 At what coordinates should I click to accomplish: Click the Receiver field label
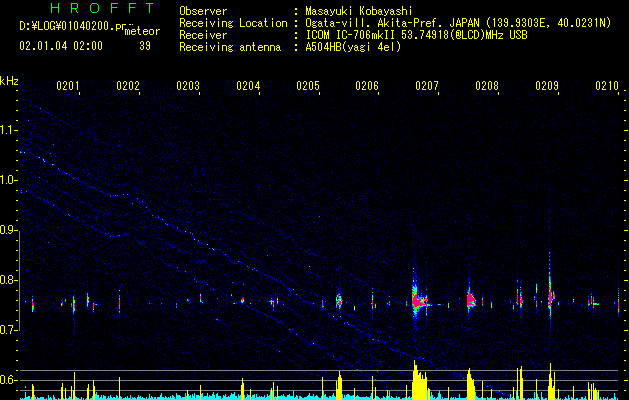click(x=203, y=35)
